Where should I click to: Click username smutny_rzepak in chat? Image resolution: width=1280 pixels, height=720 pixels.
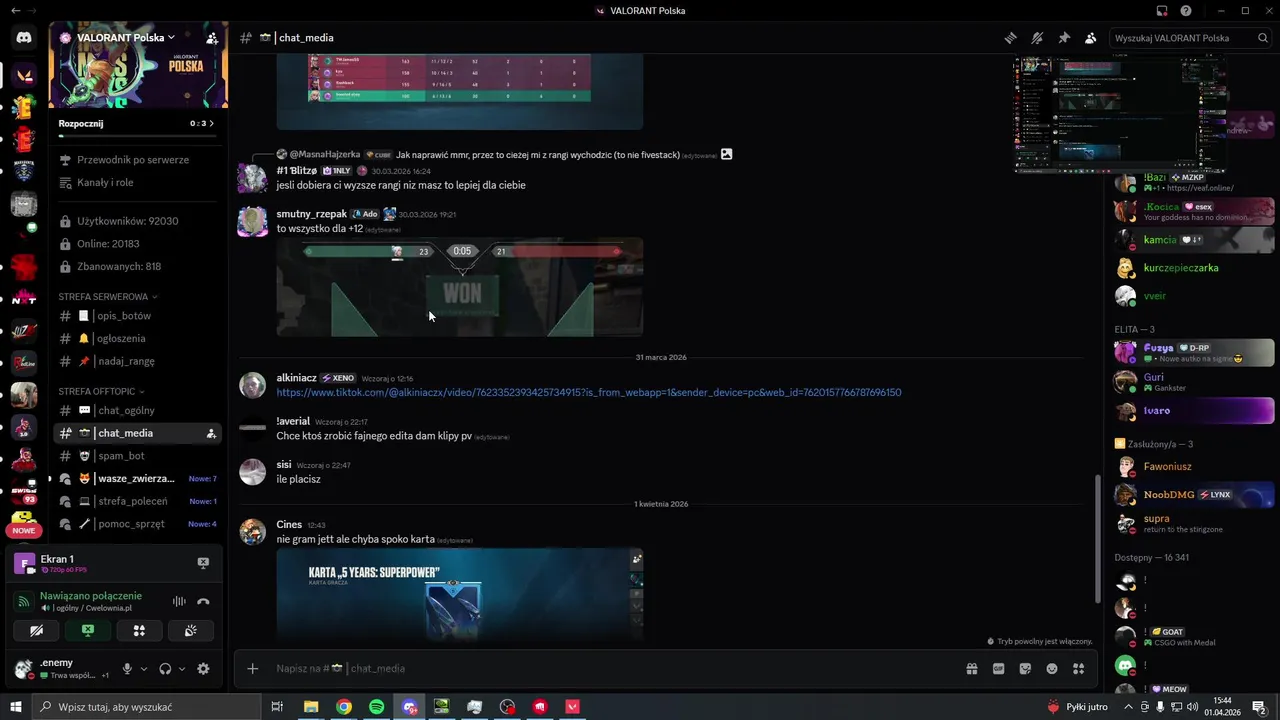coord(311,214)
